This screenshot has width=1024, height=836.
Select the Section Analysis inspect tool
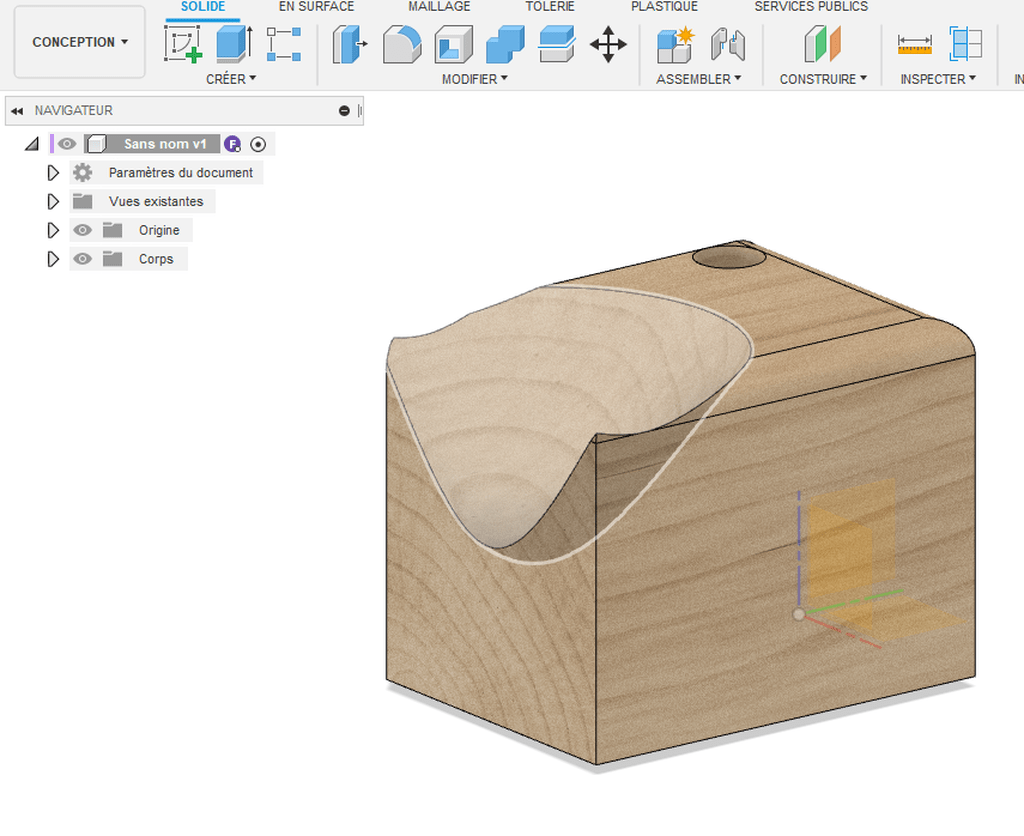point(966,44)
